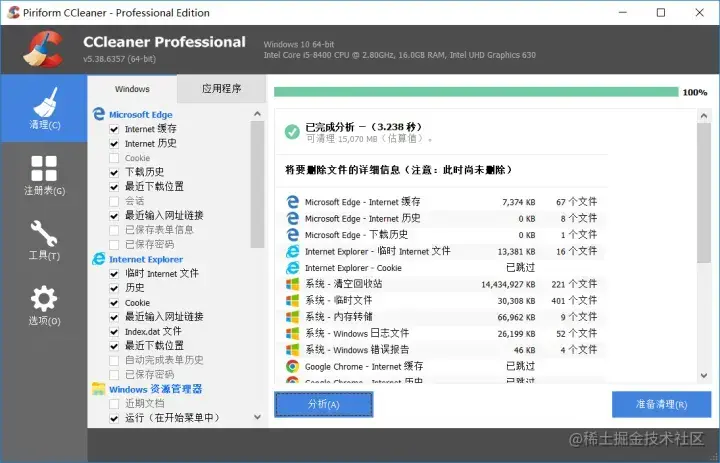The height and width of the screenshot is (463, 720).
Task: Select row Internet Explorer - Cookie
Action: click(441, 268)
